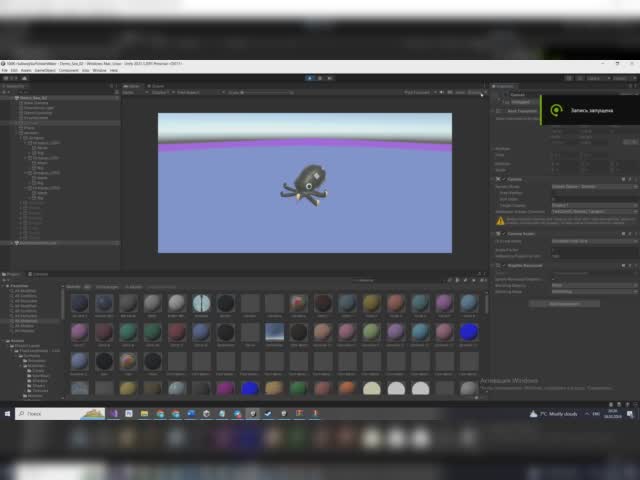Open the Window menu
Viewport: 640px width, 480px height.
click(99, 71)
